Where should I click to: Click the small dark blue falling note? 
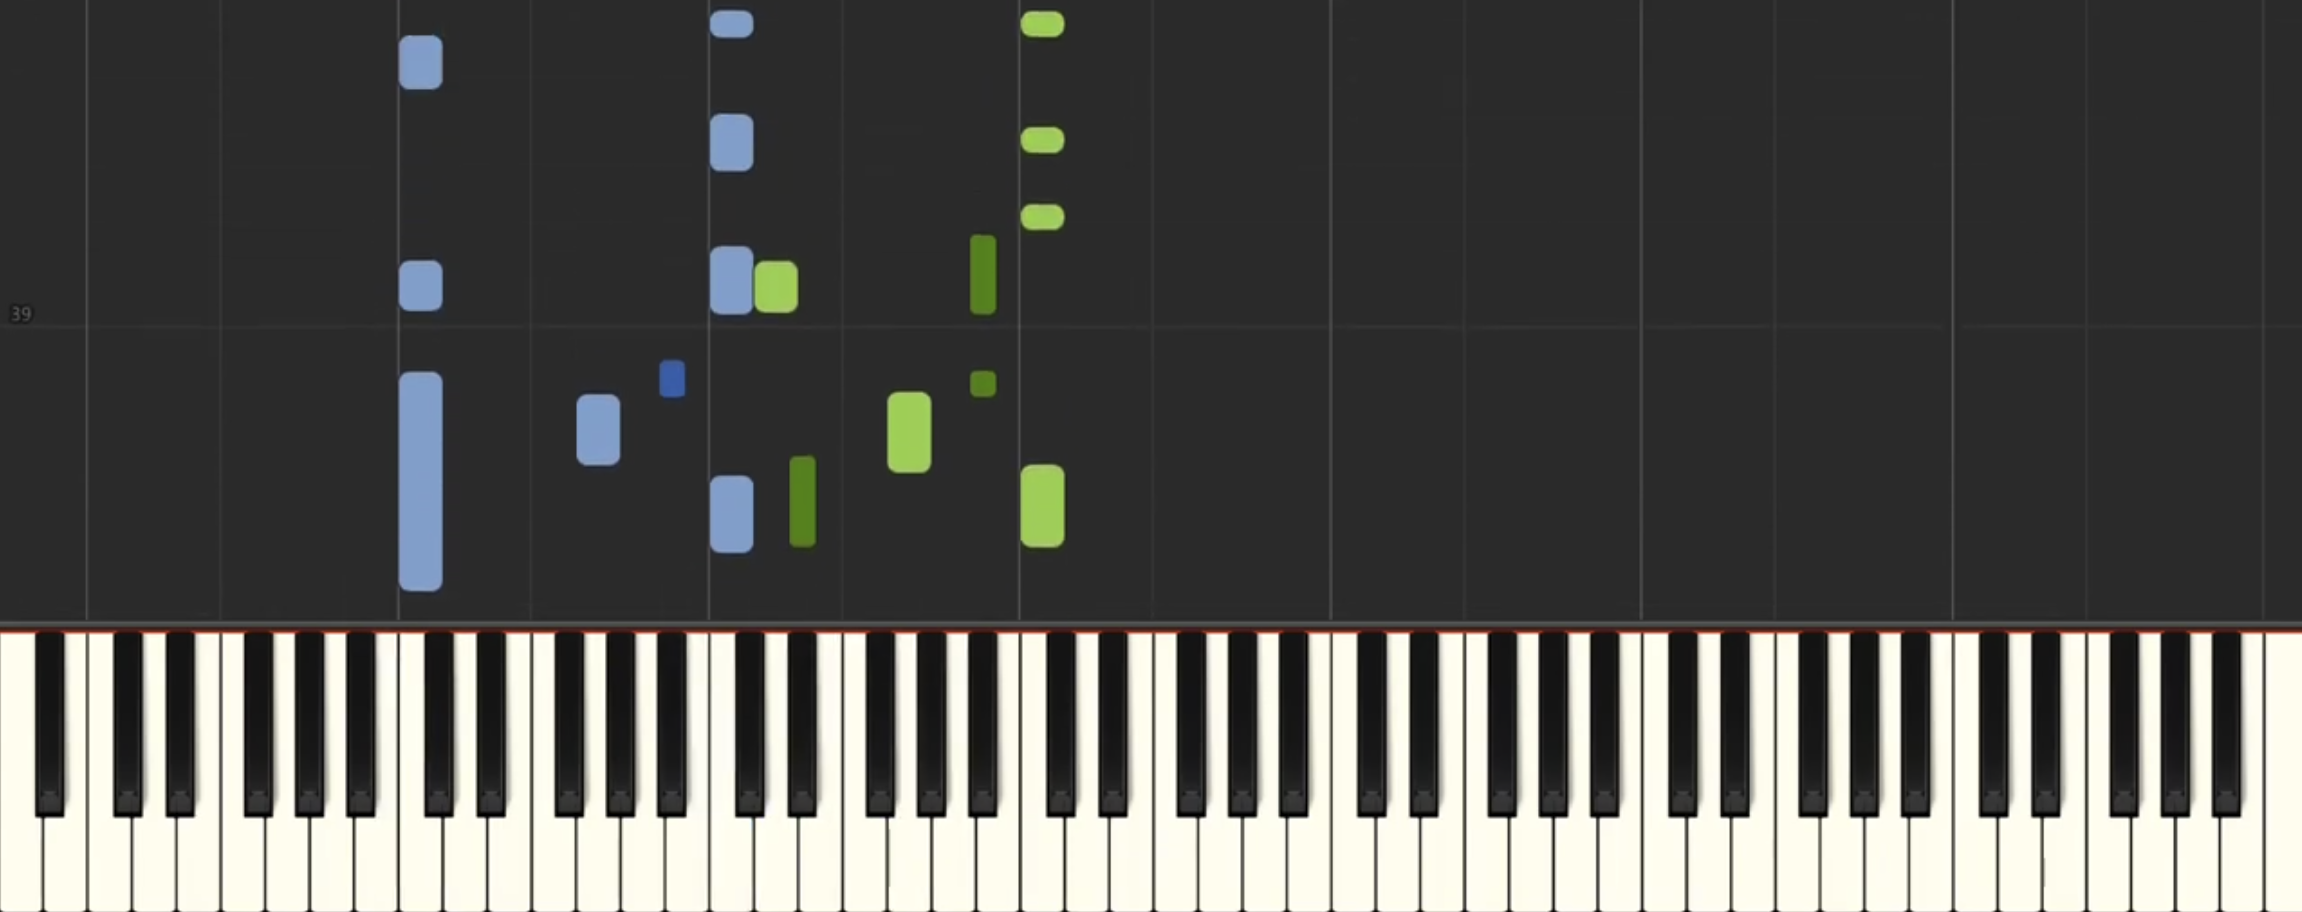click(x=672, y=379)
